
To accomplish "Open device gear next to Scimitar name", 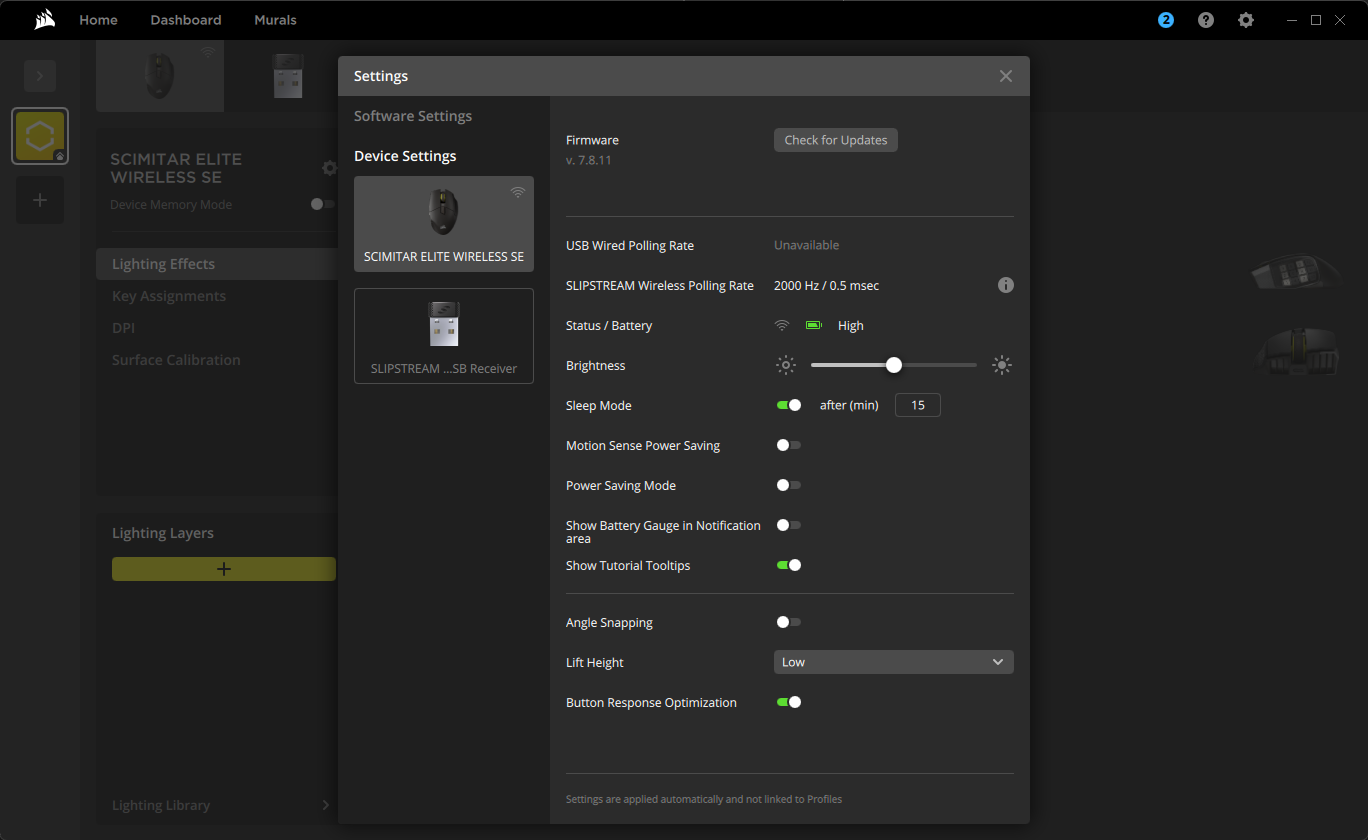I will (x=329, y=168).
